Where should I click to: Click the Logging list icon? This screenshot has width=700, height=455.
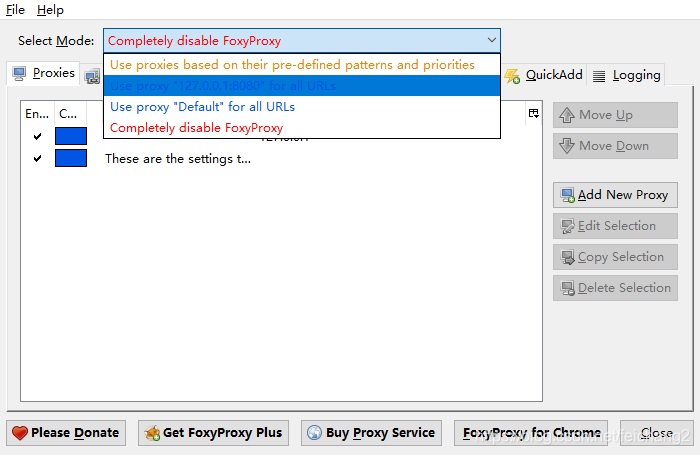(x=599, y=76)
